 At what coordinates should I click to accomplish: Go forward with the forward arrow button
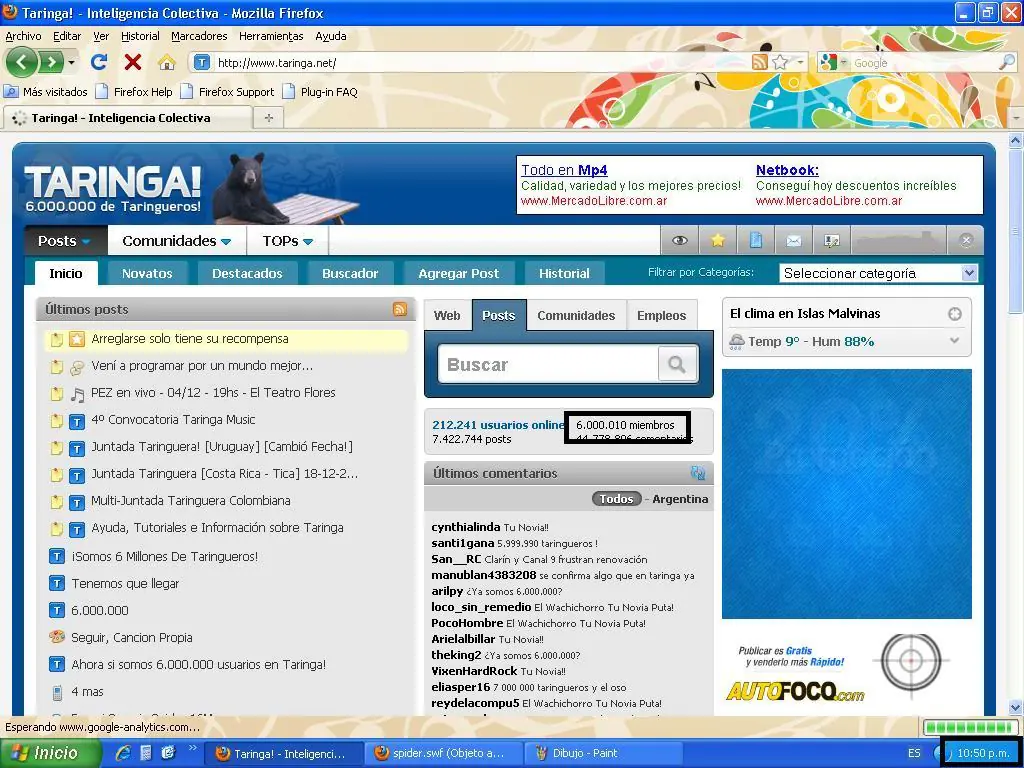pos(51,63)
